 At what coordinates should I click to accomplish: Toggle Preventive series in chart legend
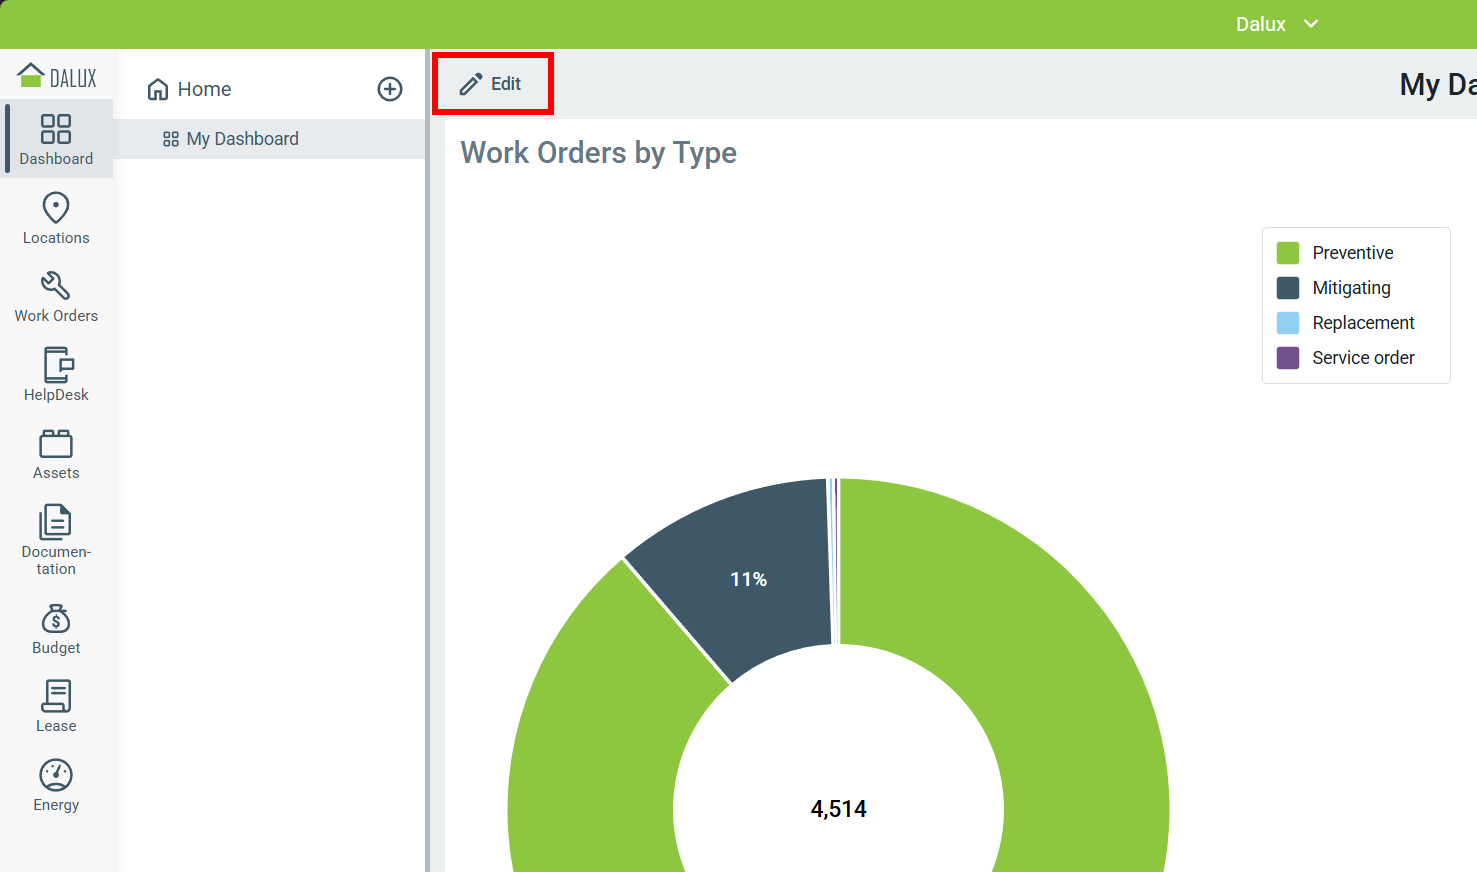[1352, 253]
